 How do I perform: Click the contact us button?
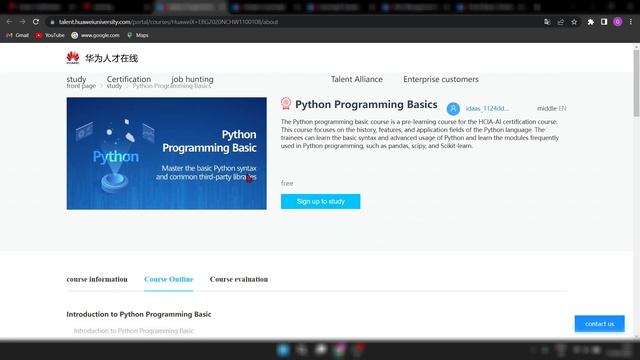pyautogui.click(x=600, y=324)
